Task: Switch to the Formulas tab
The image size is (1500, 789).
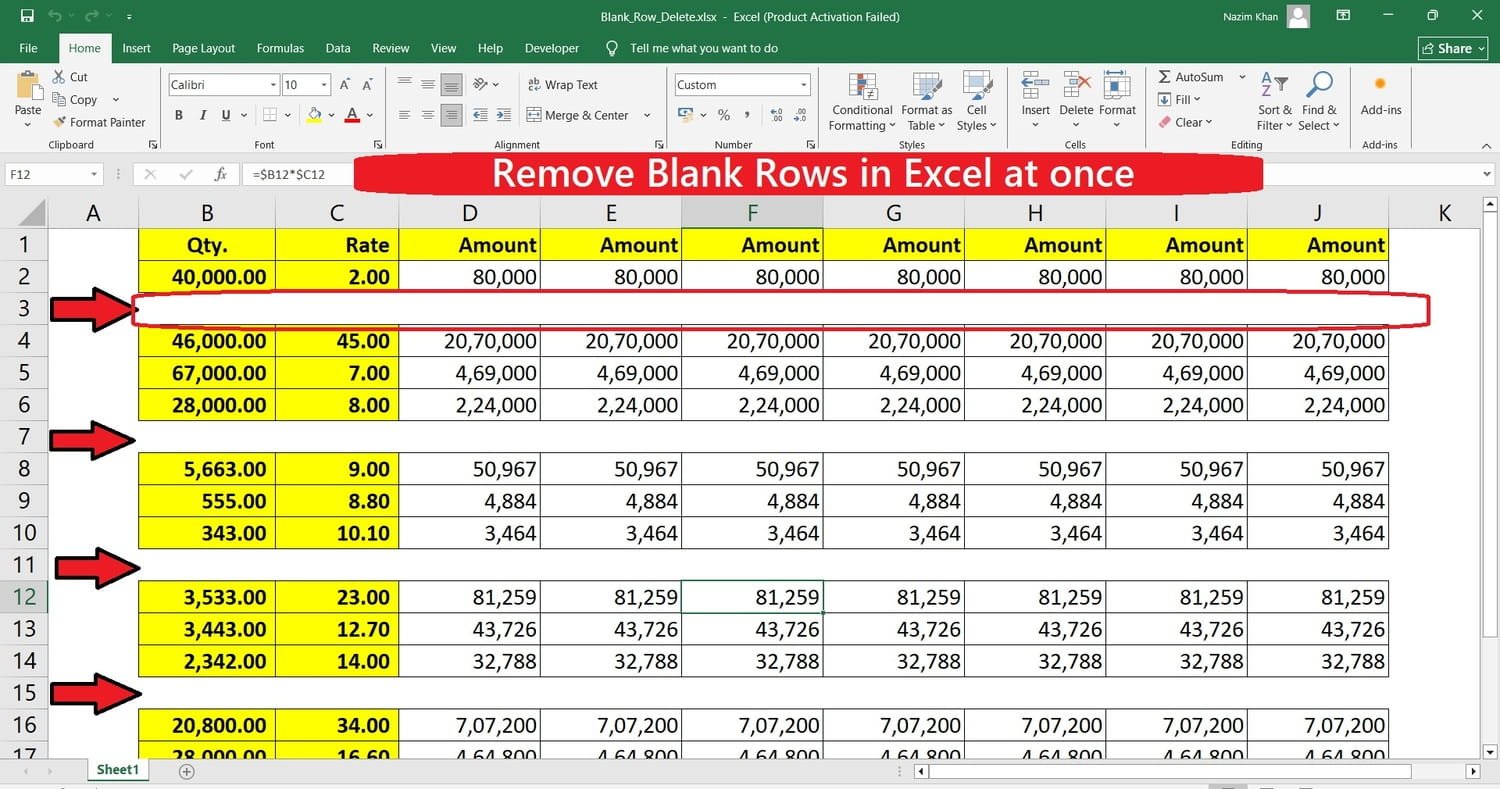Action: (x=280, y=48)
